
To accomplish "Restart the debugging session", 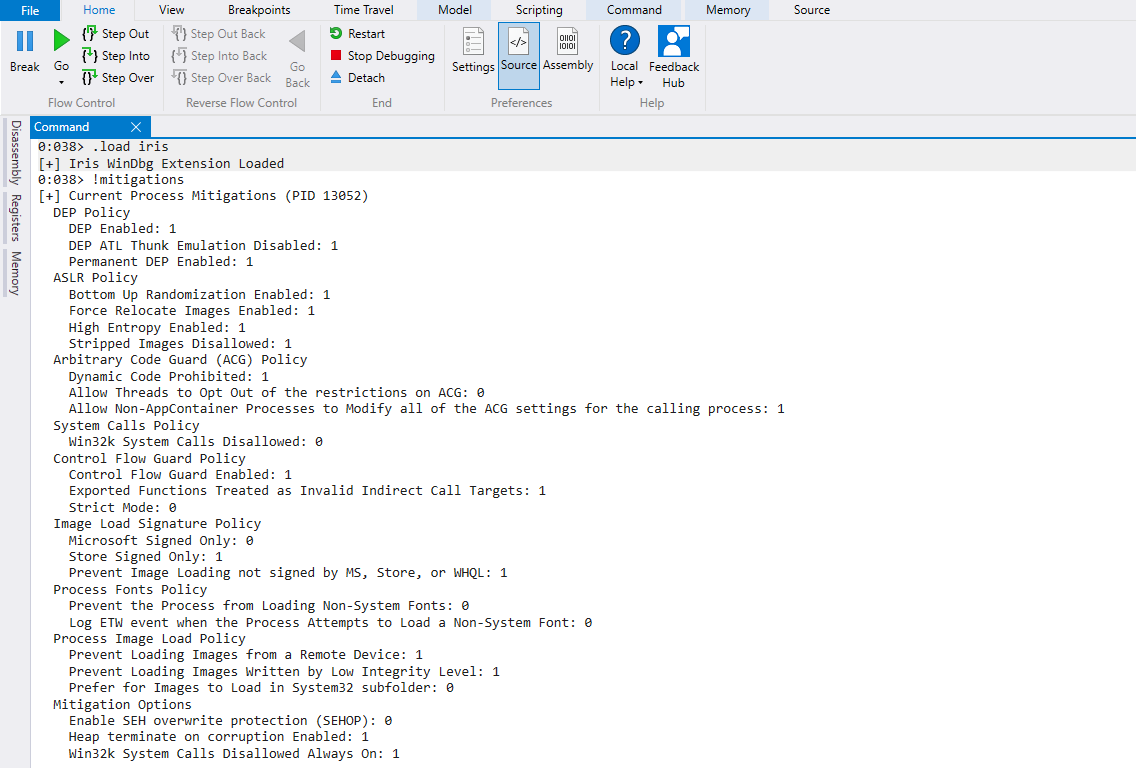I will pos(357,33).
